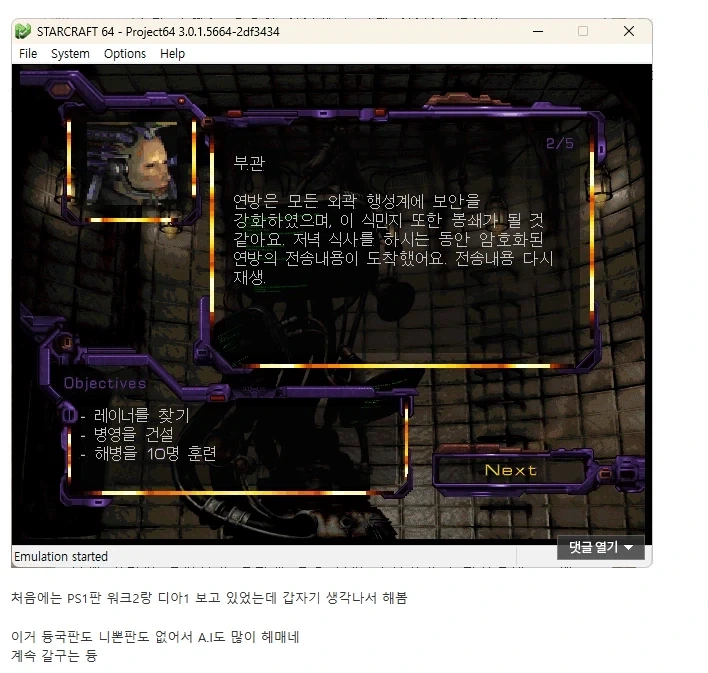Click the adjutant portrait thumbnail
The width and height of the screenshot is (708, 673).
(x=131, y=166)
